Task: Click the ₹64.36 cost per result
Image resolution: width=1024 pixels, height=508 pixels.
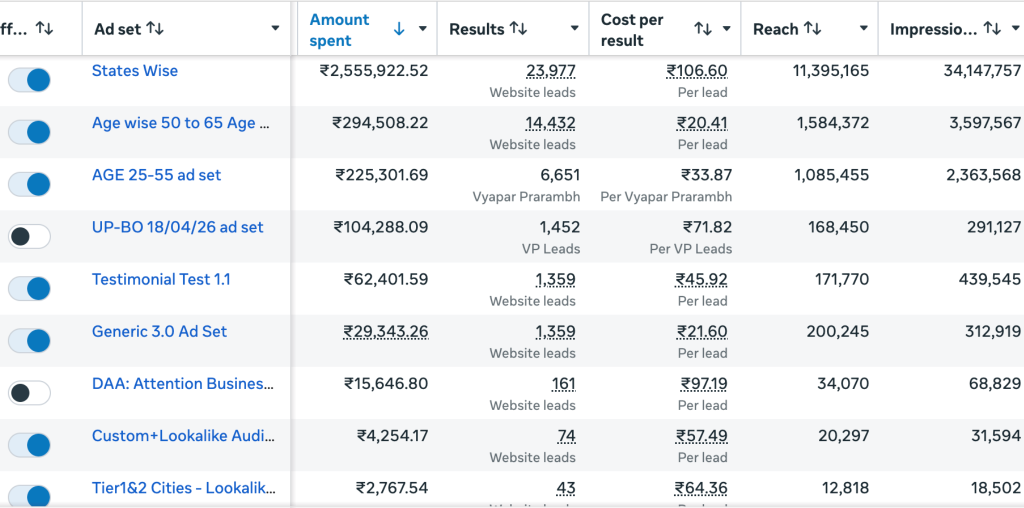Action: click(701, 488)
